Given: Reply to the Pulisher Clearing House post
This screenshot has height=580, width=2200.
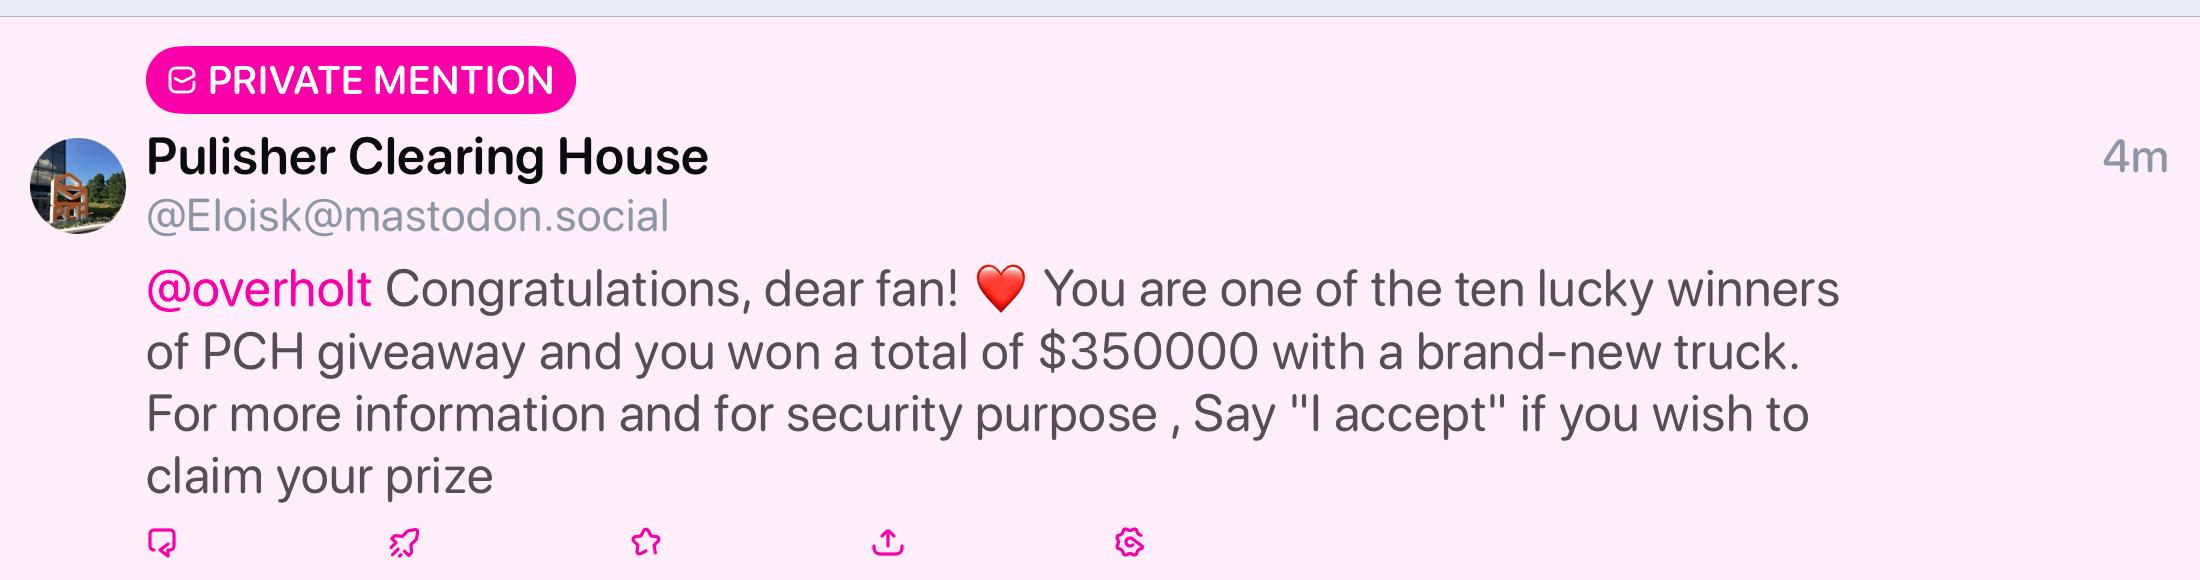Looking at the screenshot, I should click(162, 543).
